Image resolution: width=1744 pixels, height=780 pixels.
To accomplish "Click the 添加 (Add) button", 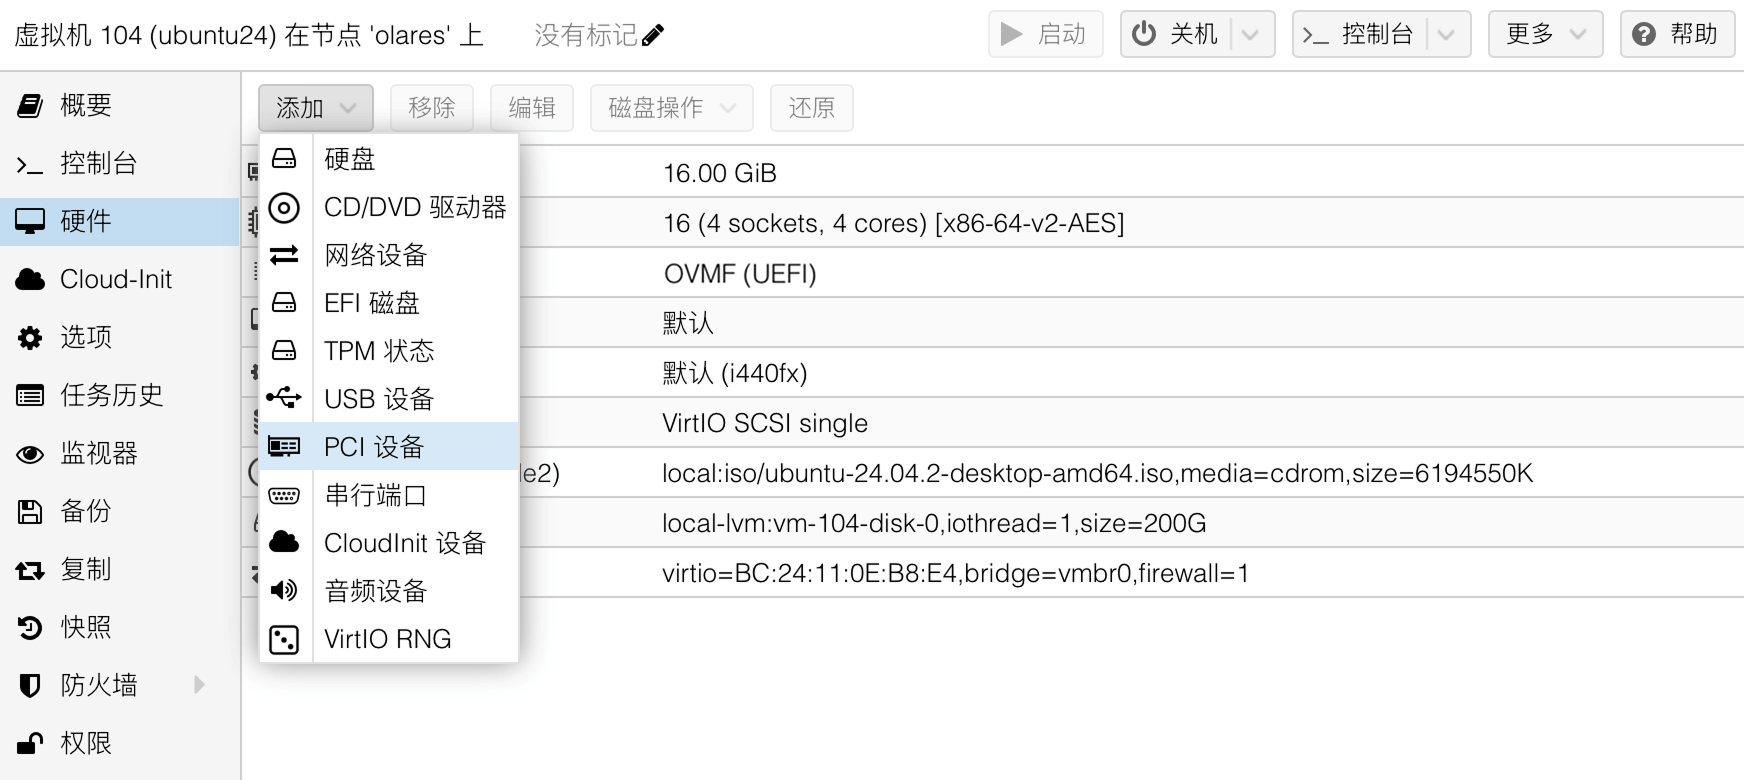I will pyautogui.click(x=315, y=108).
